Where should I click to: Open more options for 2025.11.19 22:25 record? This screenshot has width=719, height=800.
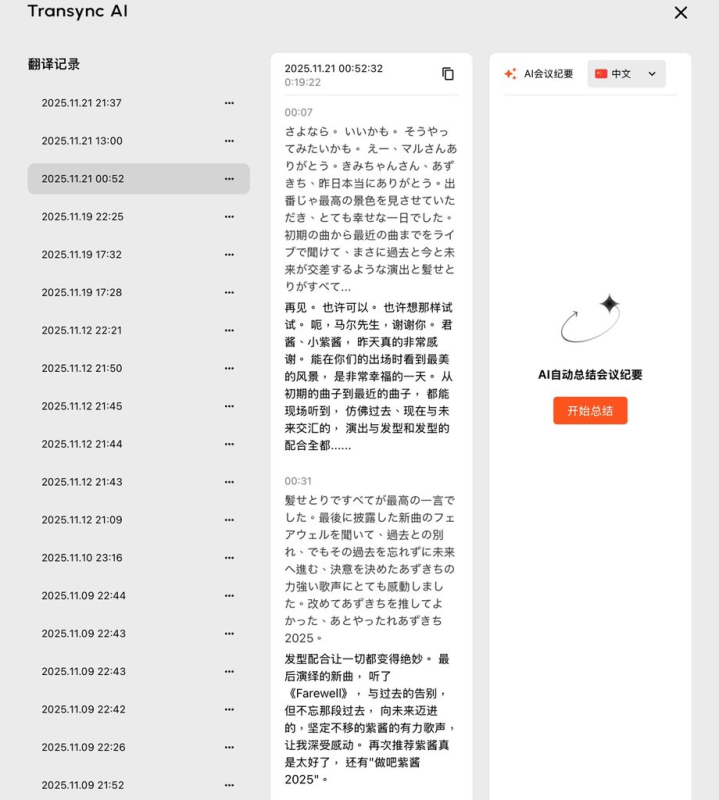[229, 217]
